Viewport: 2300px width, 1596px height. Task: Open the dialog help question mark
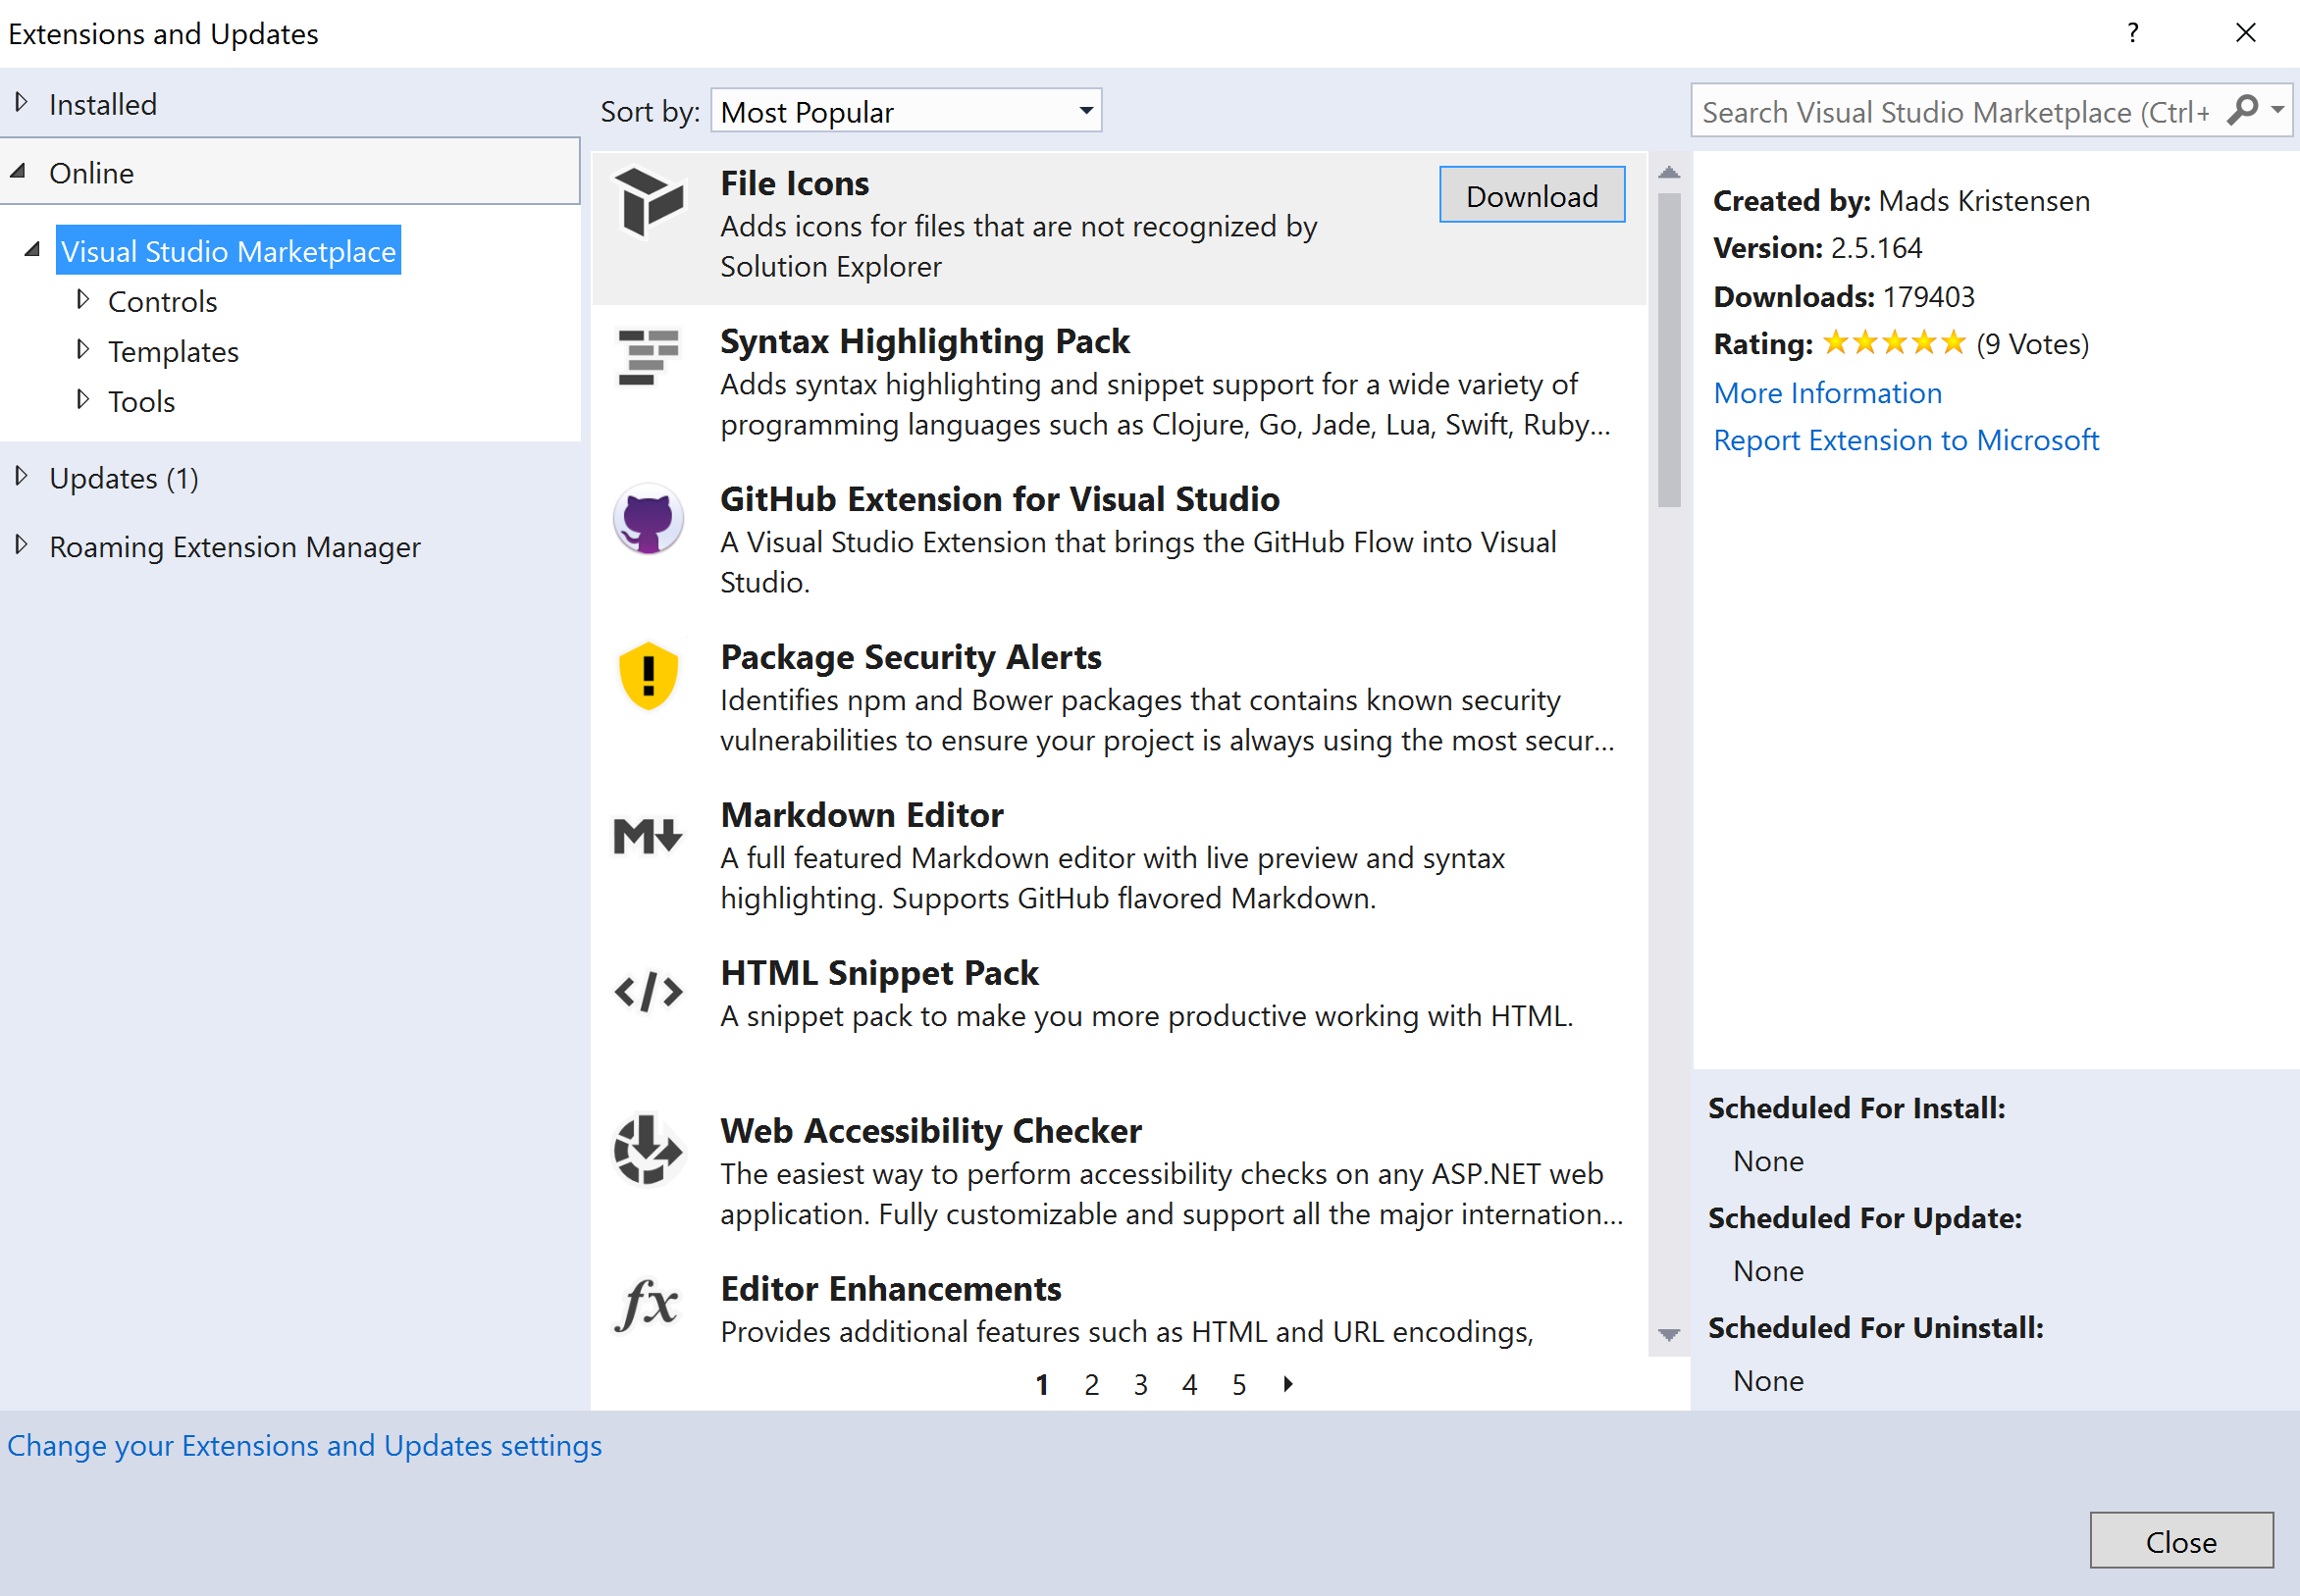coord(2133,33)
